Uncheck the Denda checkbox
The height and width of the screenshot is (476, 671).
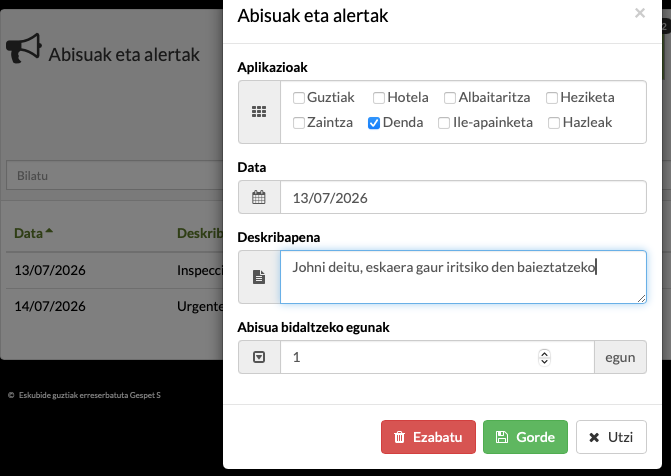[x=374, y=123]
